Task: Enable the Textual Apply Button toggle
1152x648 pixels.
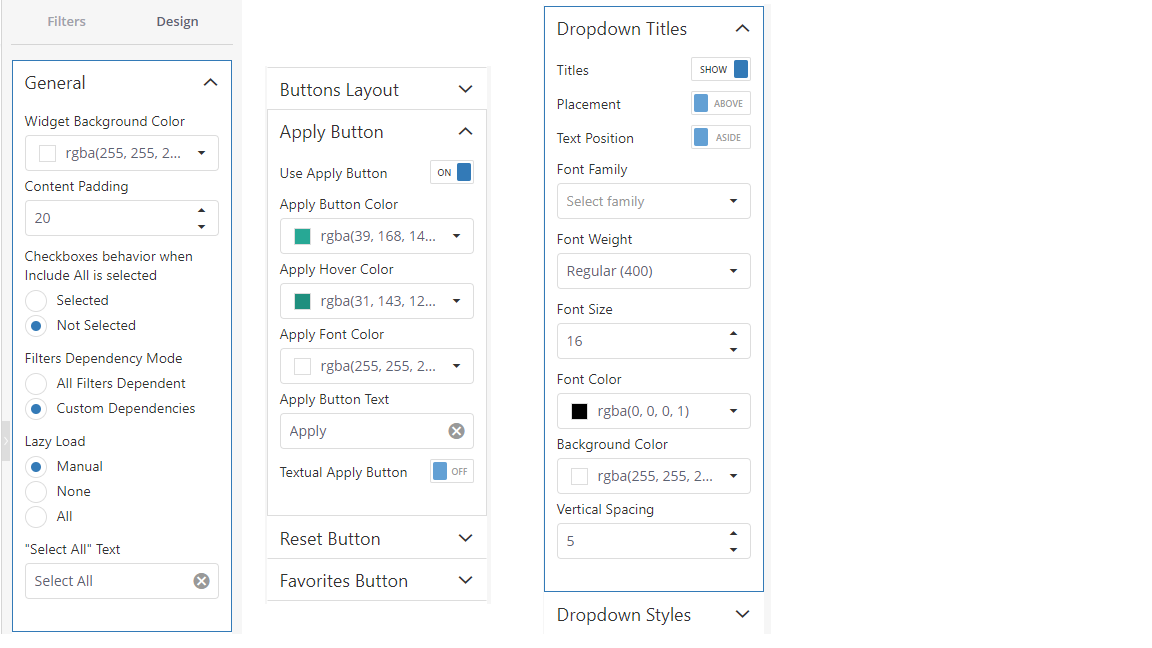Action: point(451,471)
